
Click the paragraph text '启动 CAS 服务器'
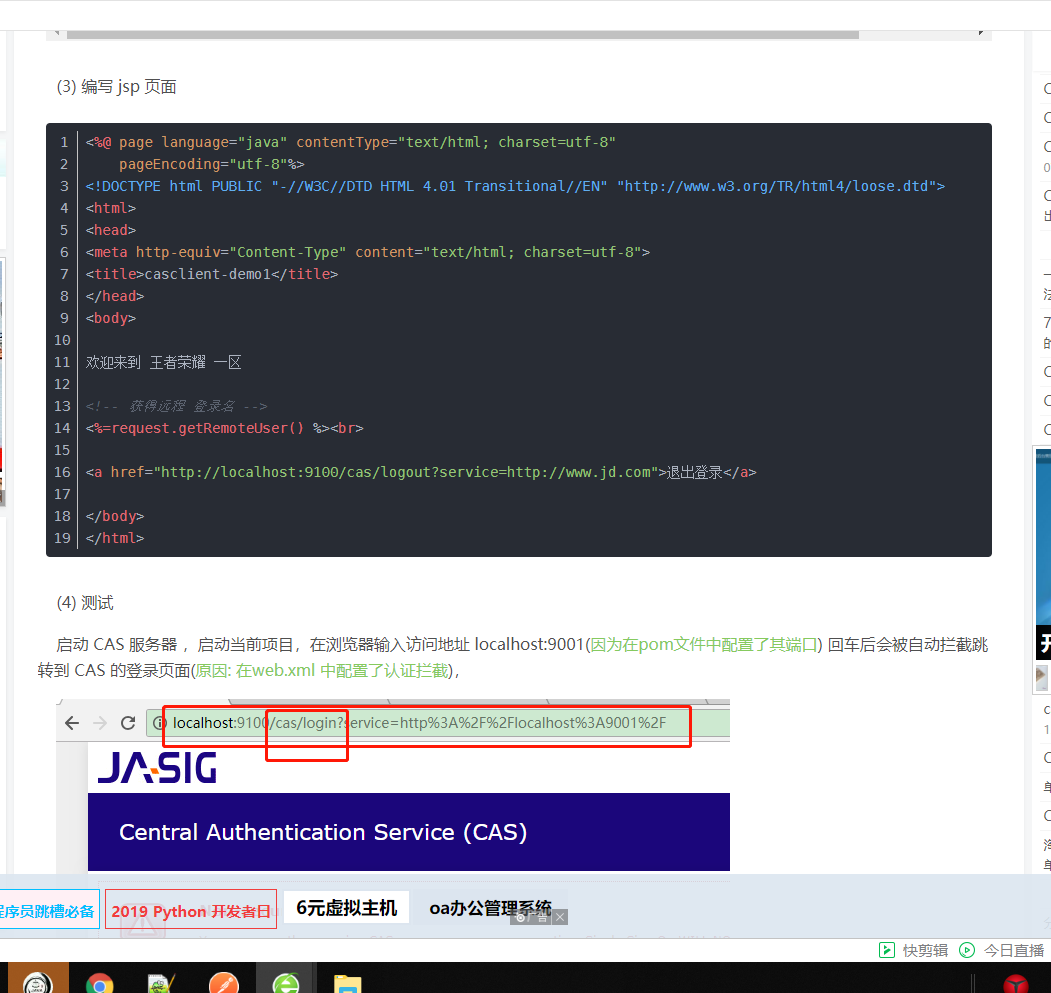[117, 644]
